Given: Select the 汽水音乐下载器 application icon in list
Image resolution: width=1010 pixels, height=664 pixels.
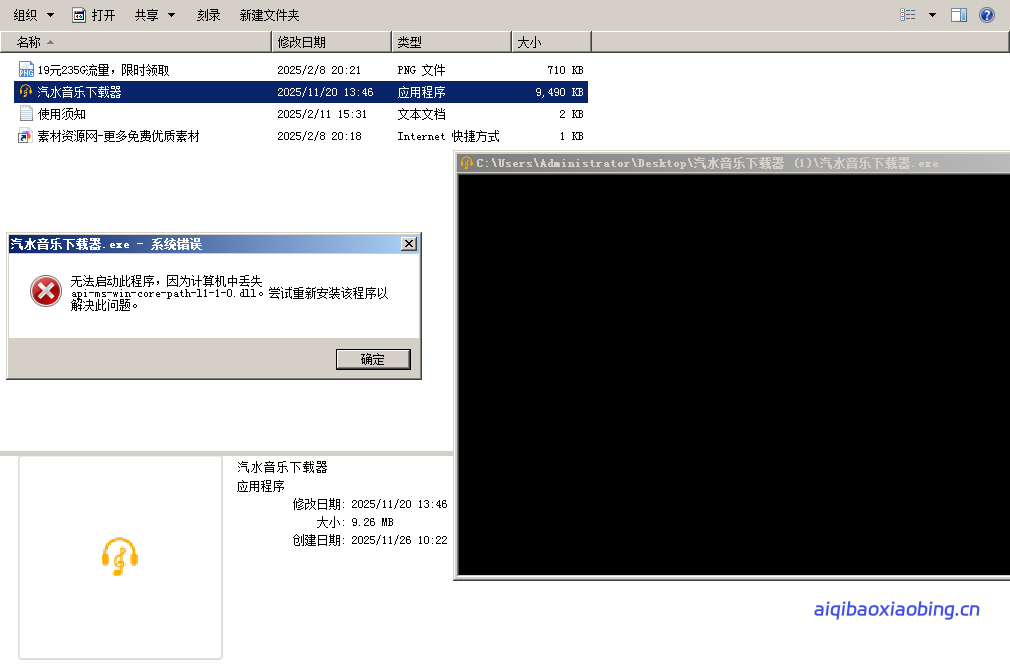Looking at the screenshot, I should pos(26,92).
